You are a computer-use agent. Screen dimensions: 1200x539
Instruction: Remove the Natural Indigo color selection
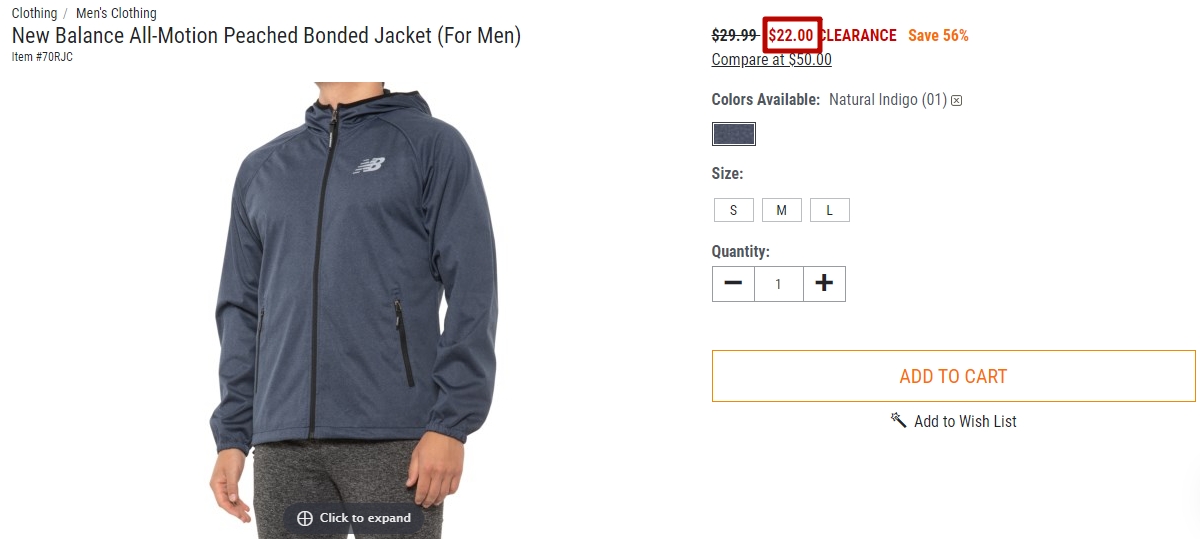point(957,100)
